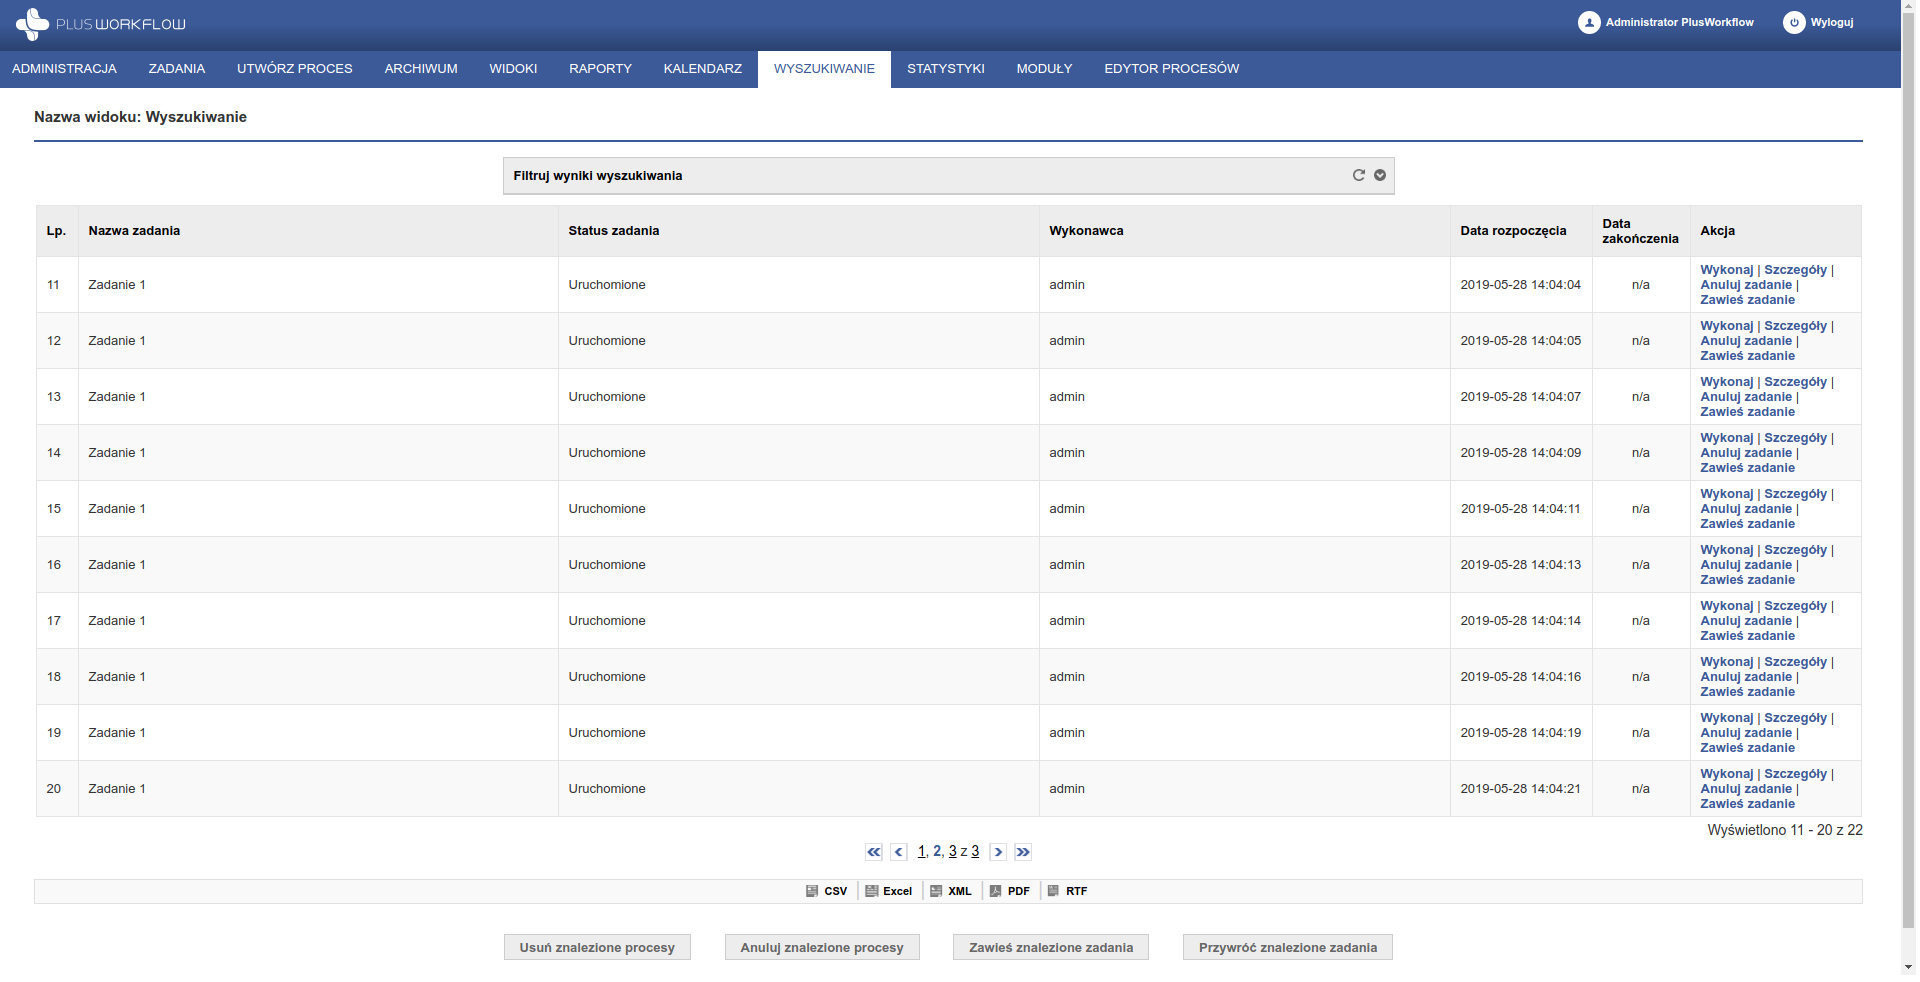This screenshot has height=982, width=1920.
Task: Click the vertical page scrollbar
Action: click(1908, 500)
